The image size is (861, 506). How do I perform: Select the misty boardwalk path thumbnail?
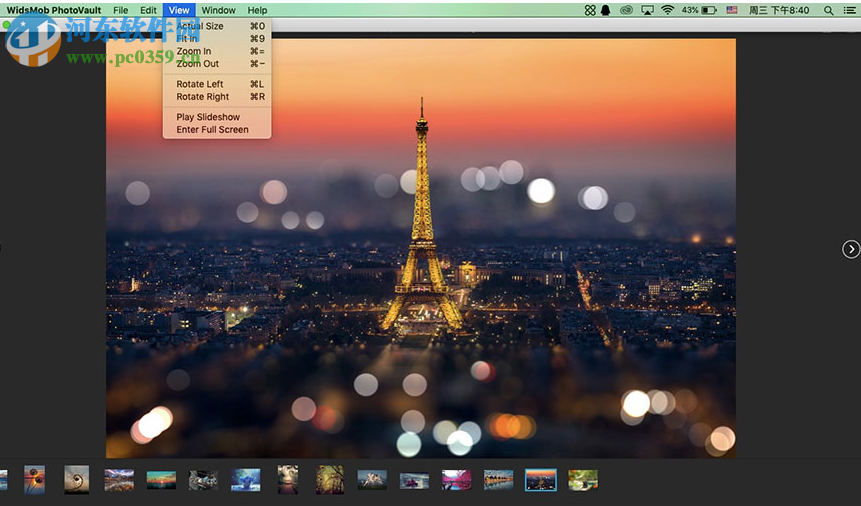click(288, 479)
